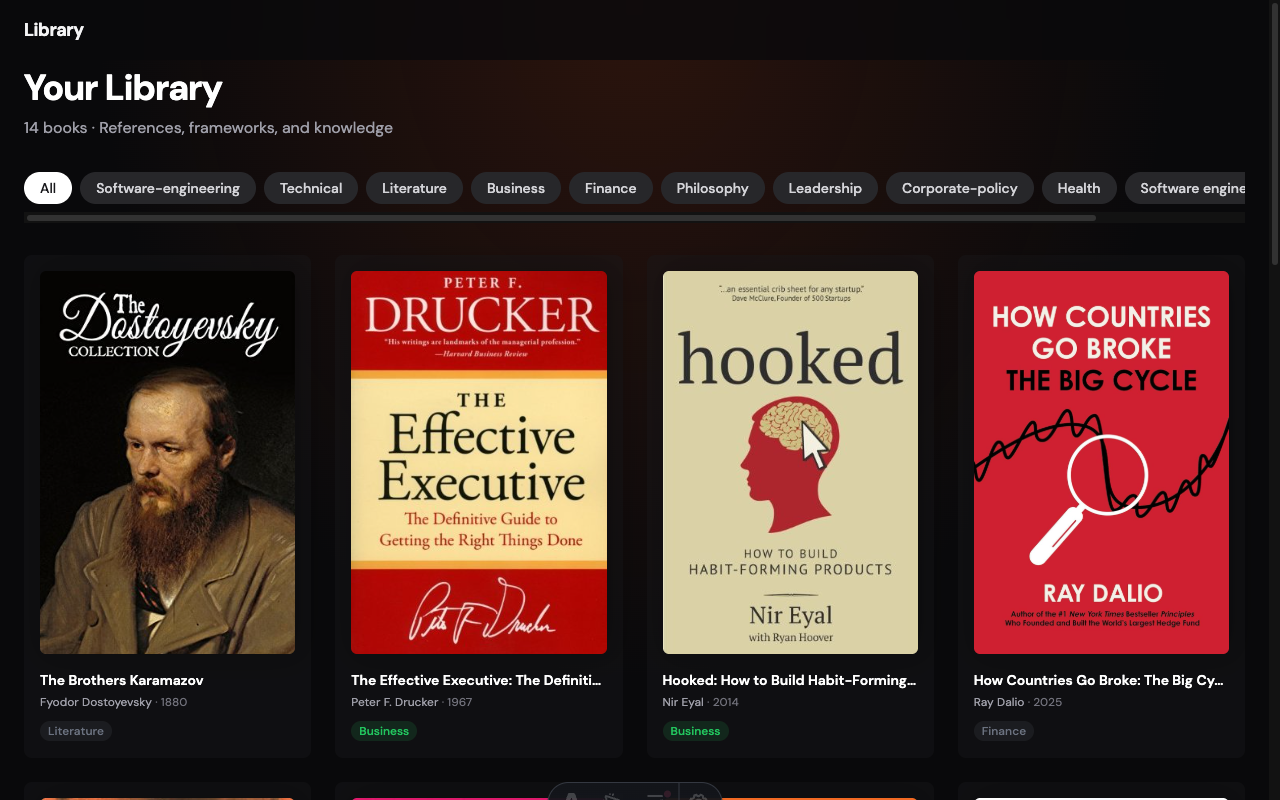Select the pointer tool in the bottom toolbar
The height and width of the screenshot is (800, 1280).
coord(613,796)
